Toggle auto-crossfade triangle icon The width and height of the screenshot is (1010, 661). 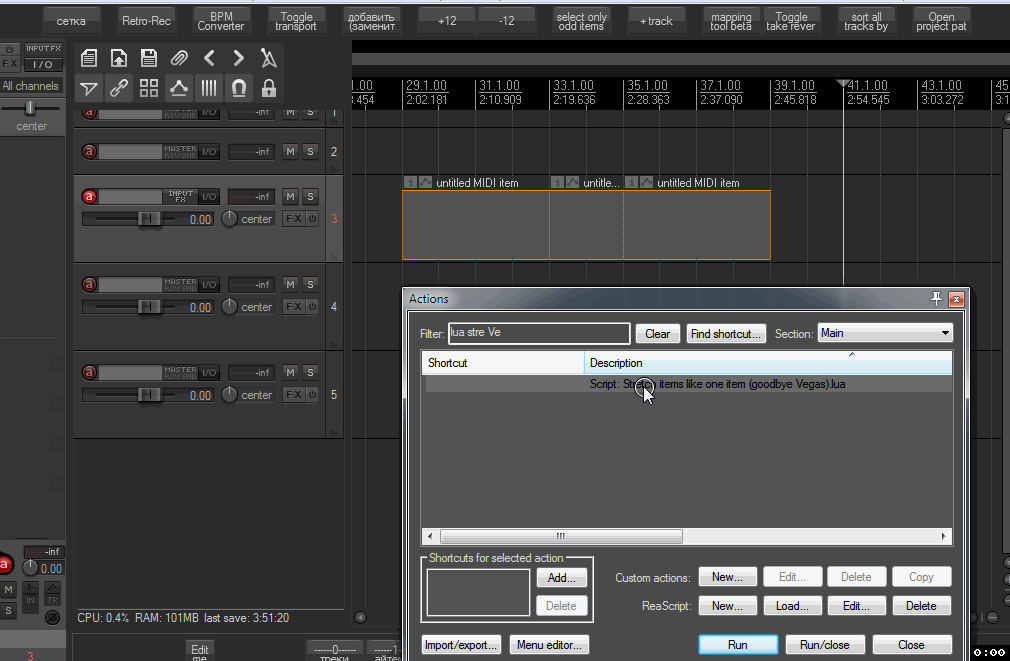pos(89,88)
